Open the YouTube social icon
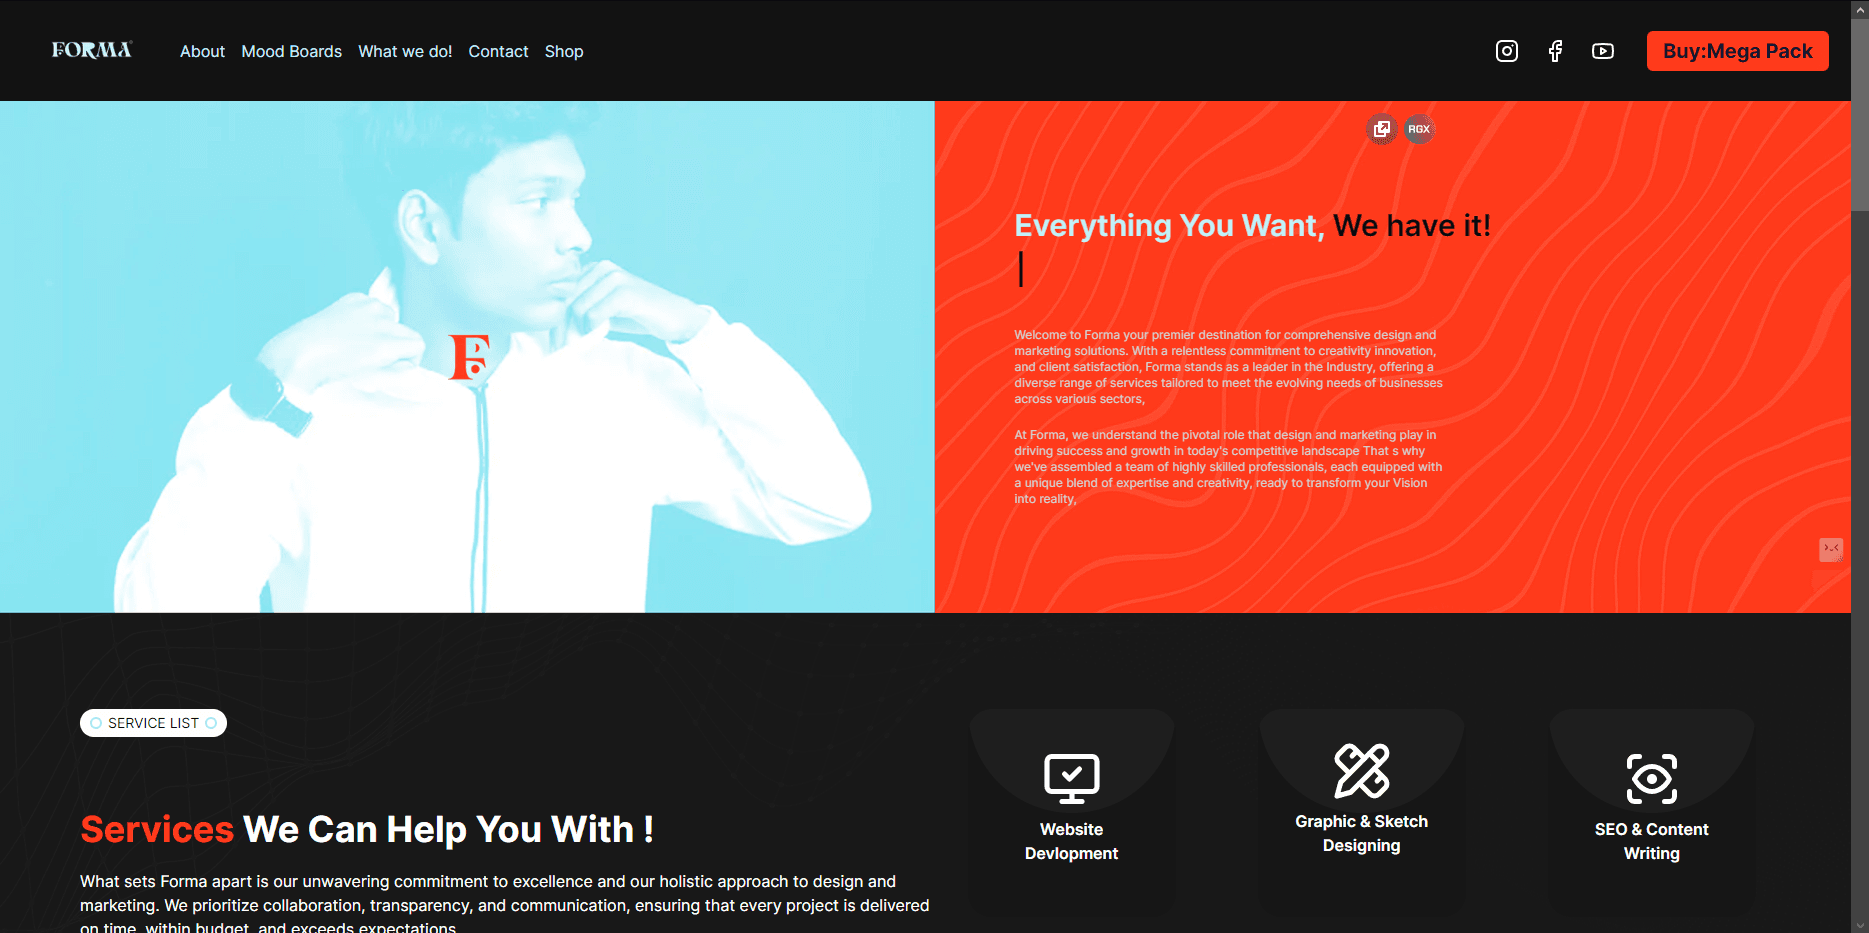The image size is (1869, 933). [1603, 51]
